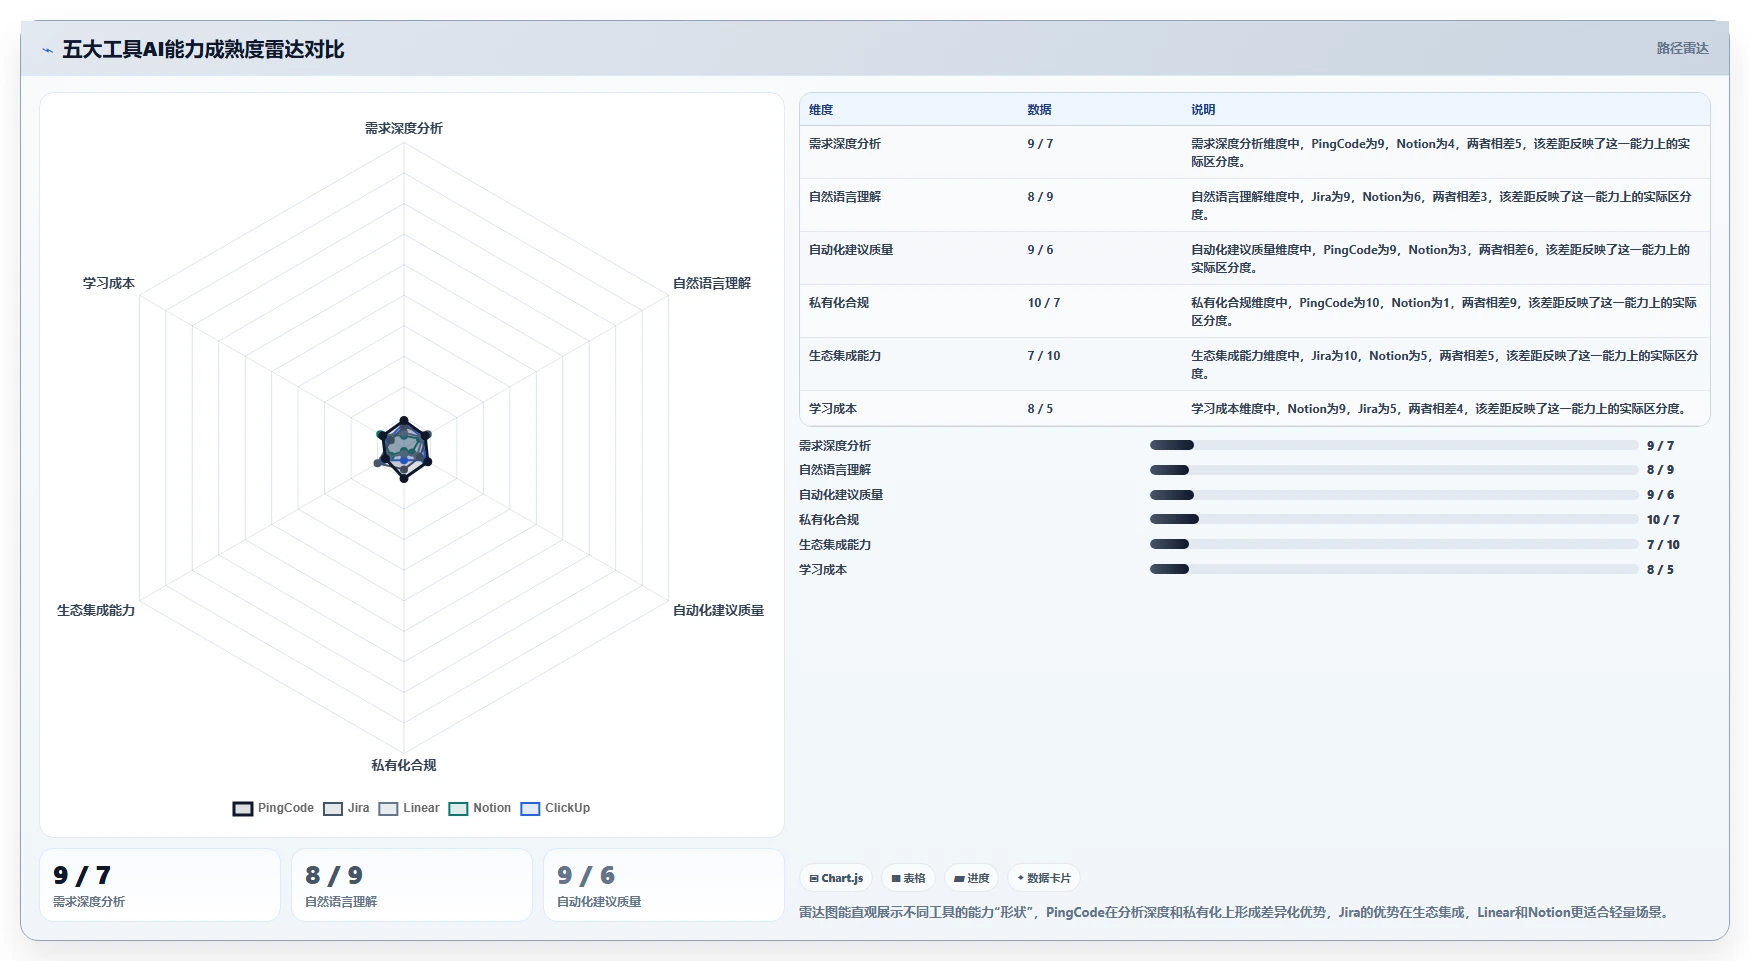Open the 9 / 7 需求深度分析 data card
The width and height of the screenshot is (1750, 961).
point(160,885)
